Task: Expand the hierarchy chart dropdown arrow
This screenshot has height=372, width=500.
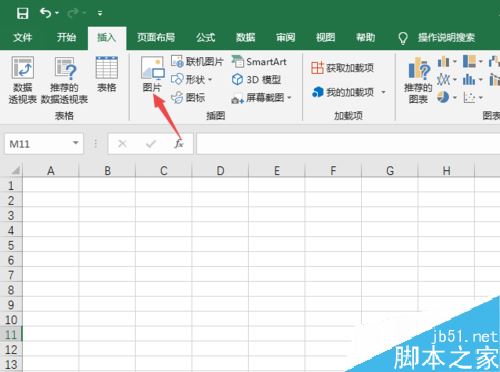Action: click(x=481, y=61)
